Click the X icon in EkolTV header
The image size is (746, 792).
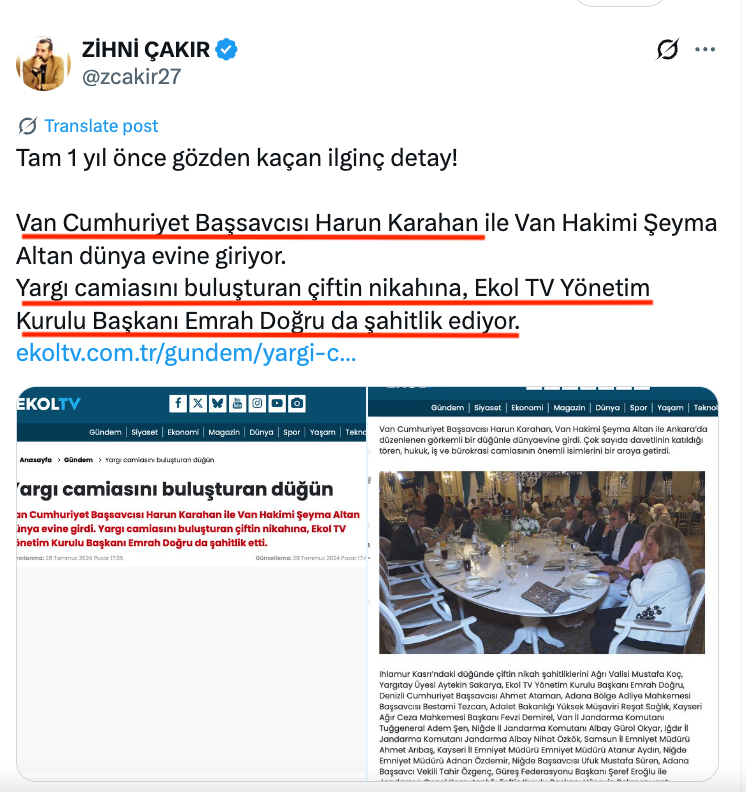(197, 403)
